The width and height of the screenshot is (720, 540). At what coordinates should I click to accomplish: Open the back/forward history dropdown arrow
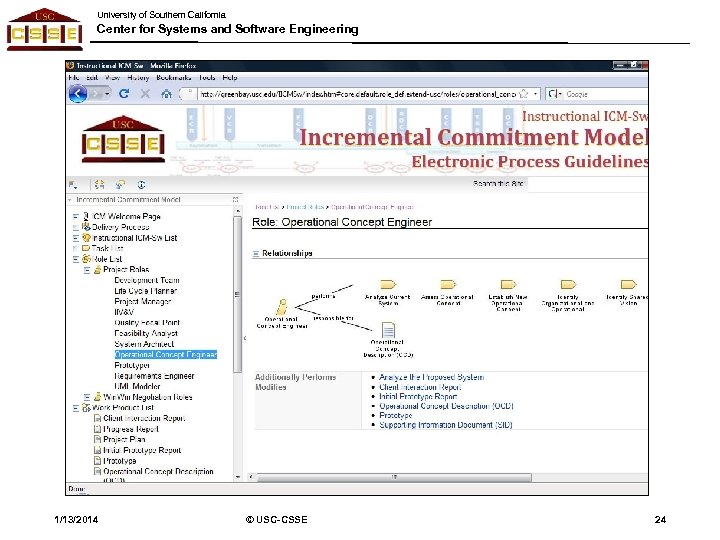tap(107, 94)
